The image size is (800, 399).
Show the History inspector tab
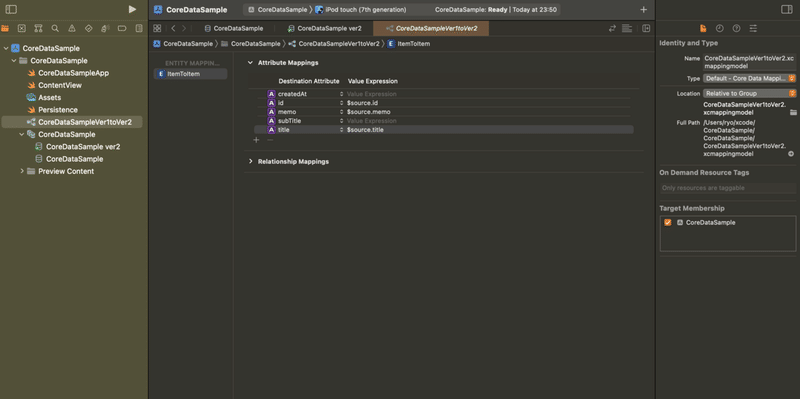pos(719,29)
